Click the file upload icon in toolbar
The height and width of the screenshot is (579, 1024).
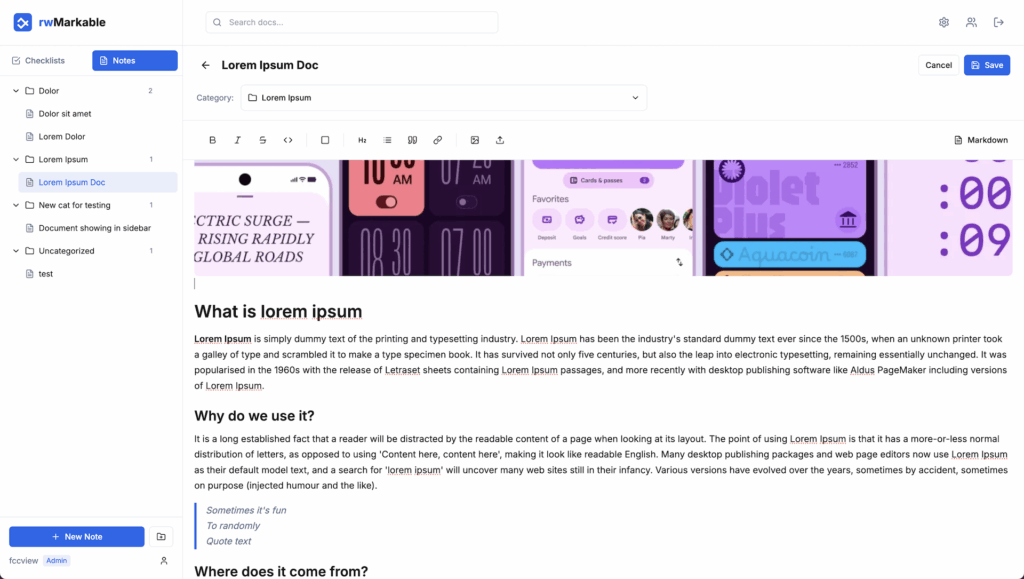pos(500,140)
